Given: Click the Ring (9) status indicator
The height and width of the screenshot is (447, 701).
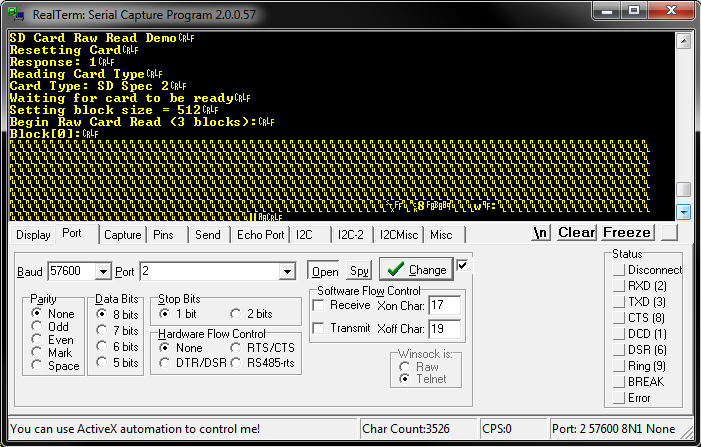Looking at the screenshot, I should point(619,366).
